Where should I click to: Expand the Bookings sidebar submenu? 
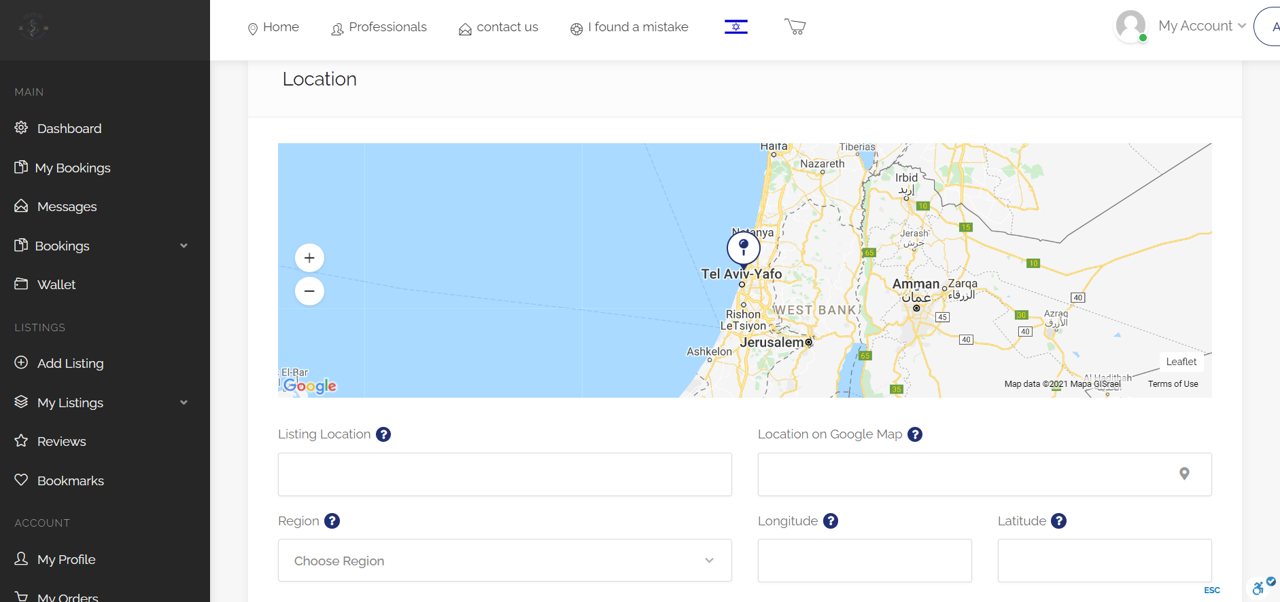coord(183,246)
